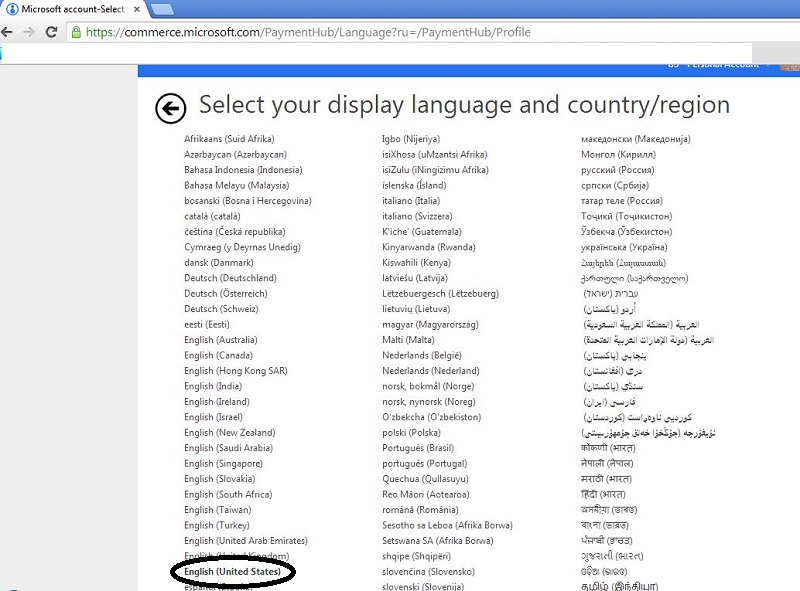Choose norsk, bokmål (Norge)
Viewport: 800px width, 591px height.
[x=428, y=386]
